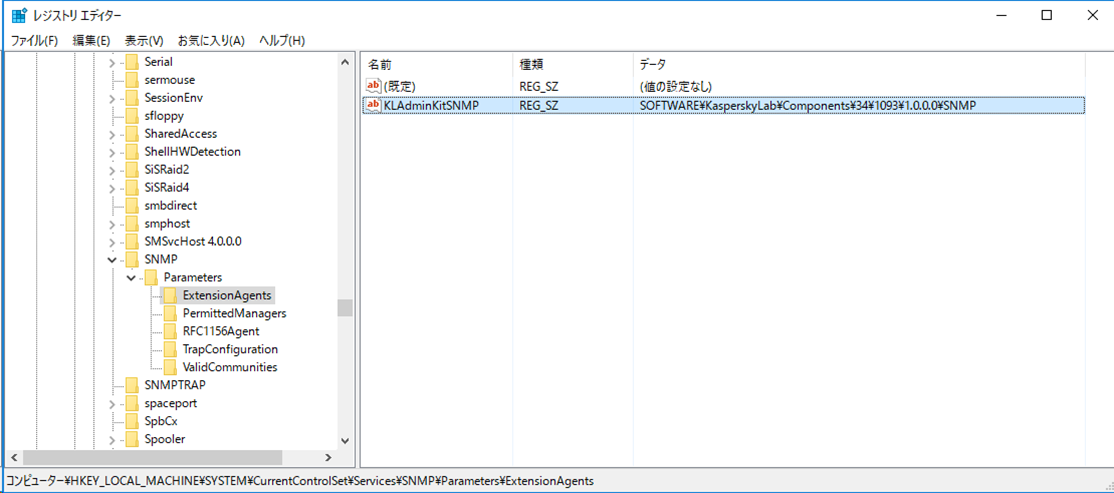The height and width of the screenshot is (493, 1114).
Task: Click tree pane scroll up arrow
Action: 345,63
